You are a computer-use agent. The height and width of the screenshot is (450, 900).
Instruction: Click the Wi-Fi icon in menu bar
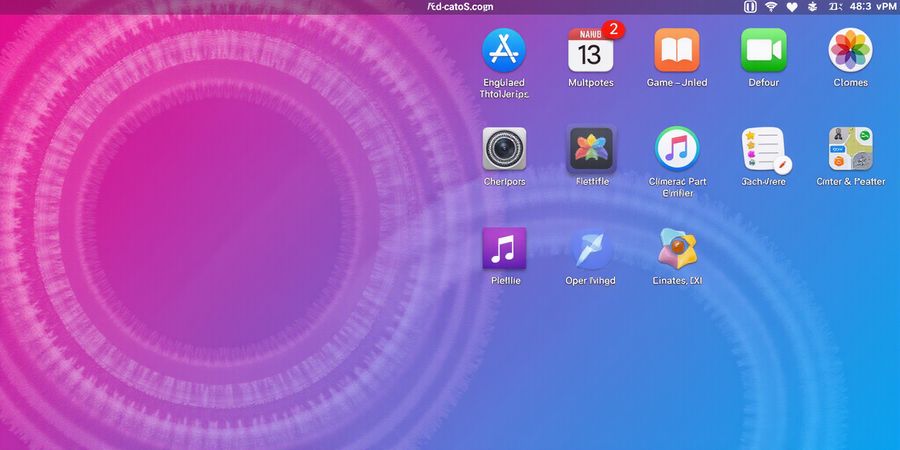point(771,7)
